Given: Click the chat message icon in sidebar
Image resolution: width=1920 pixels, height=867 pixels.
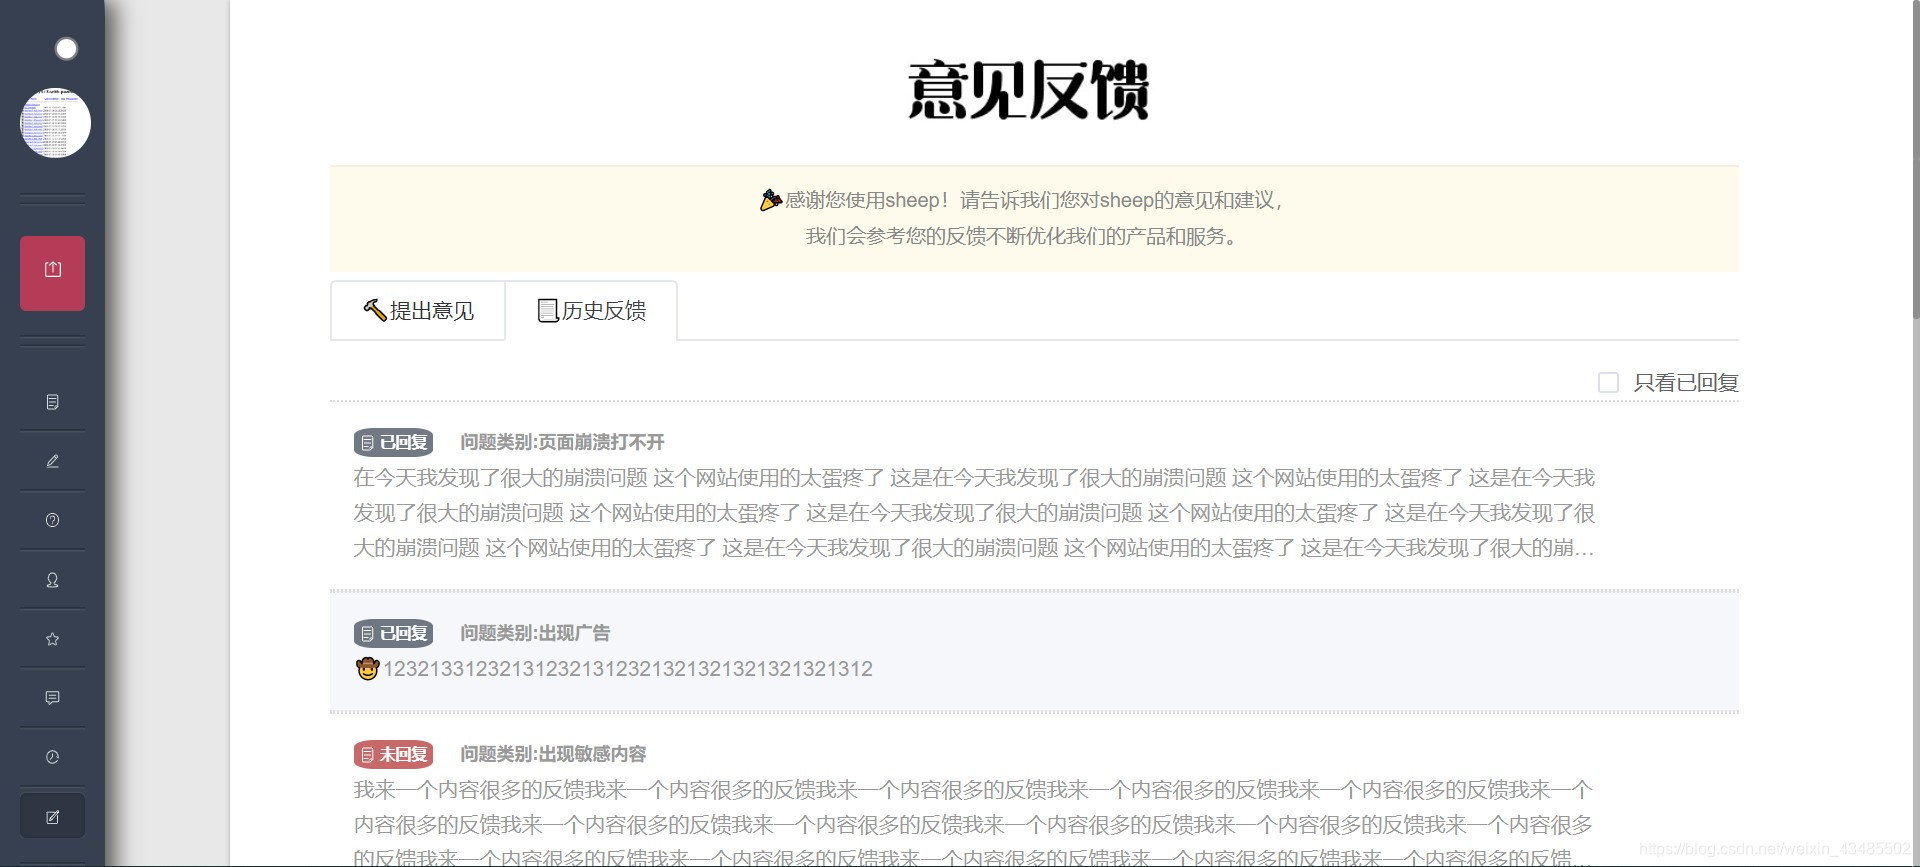Looking at the screenshot, I should (52, 698).
